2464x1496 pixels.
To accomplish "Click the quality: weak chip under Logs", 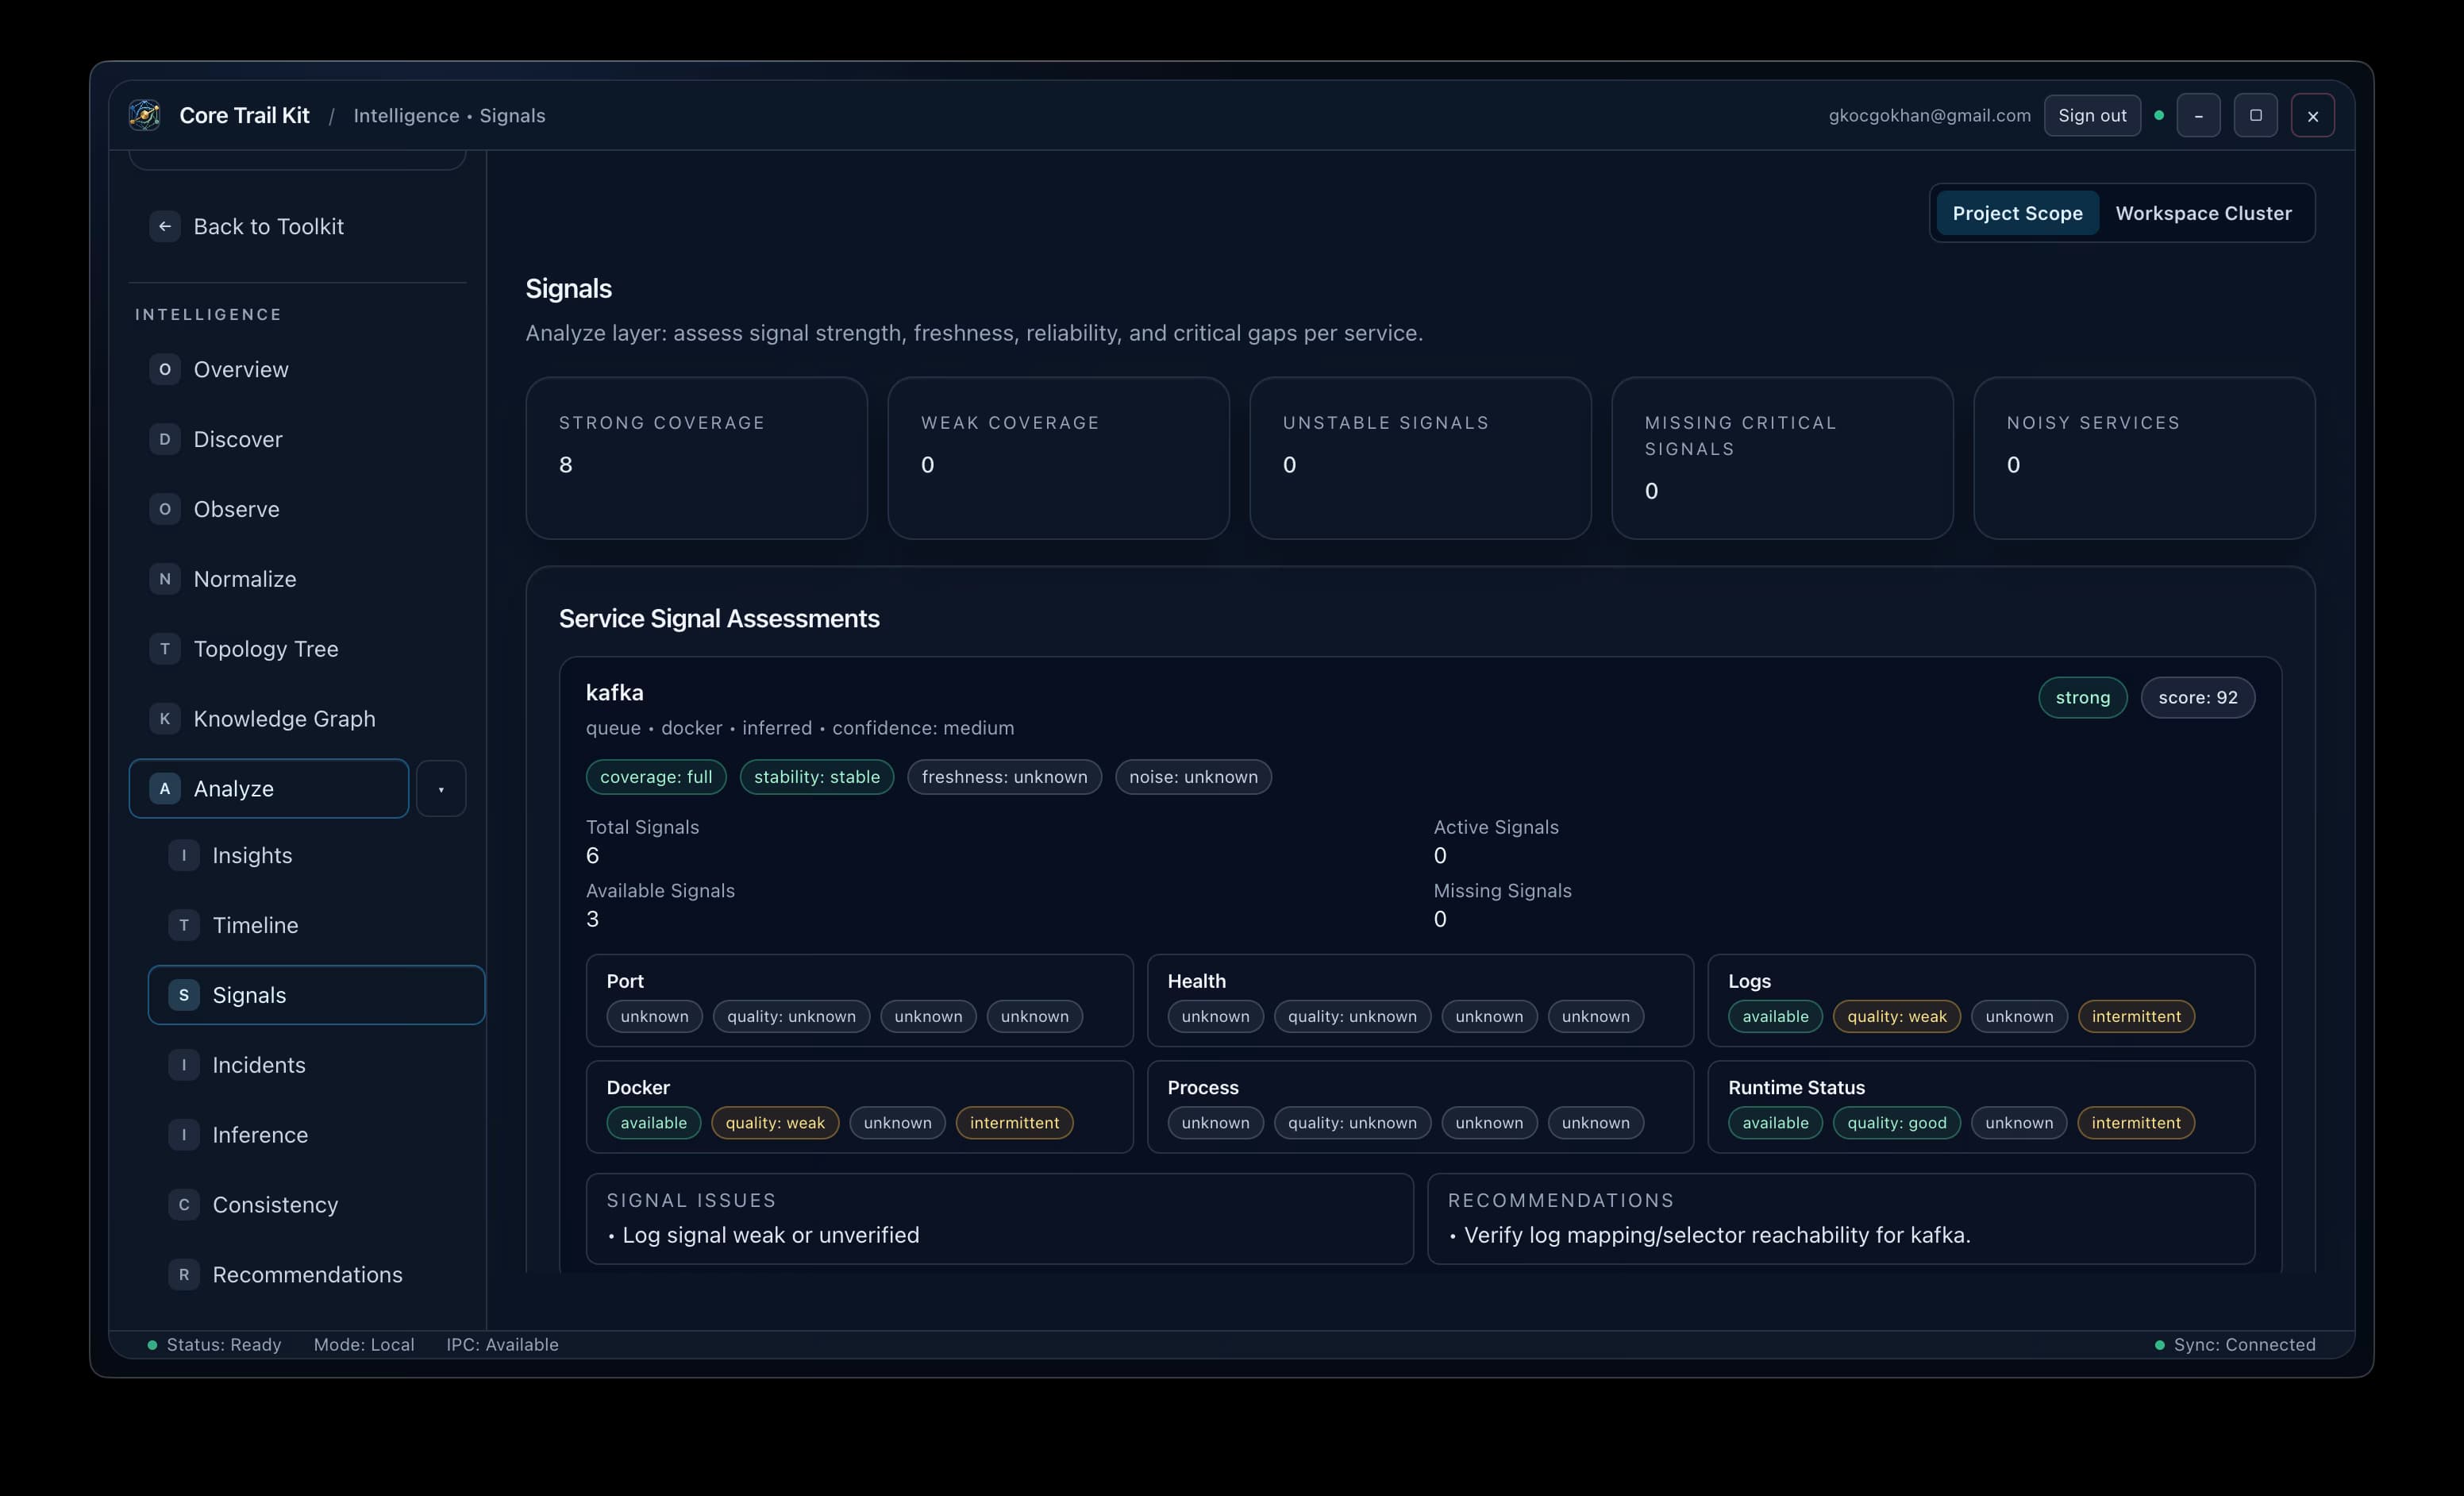I will pyautogui.click(x=1897, y=1016).
